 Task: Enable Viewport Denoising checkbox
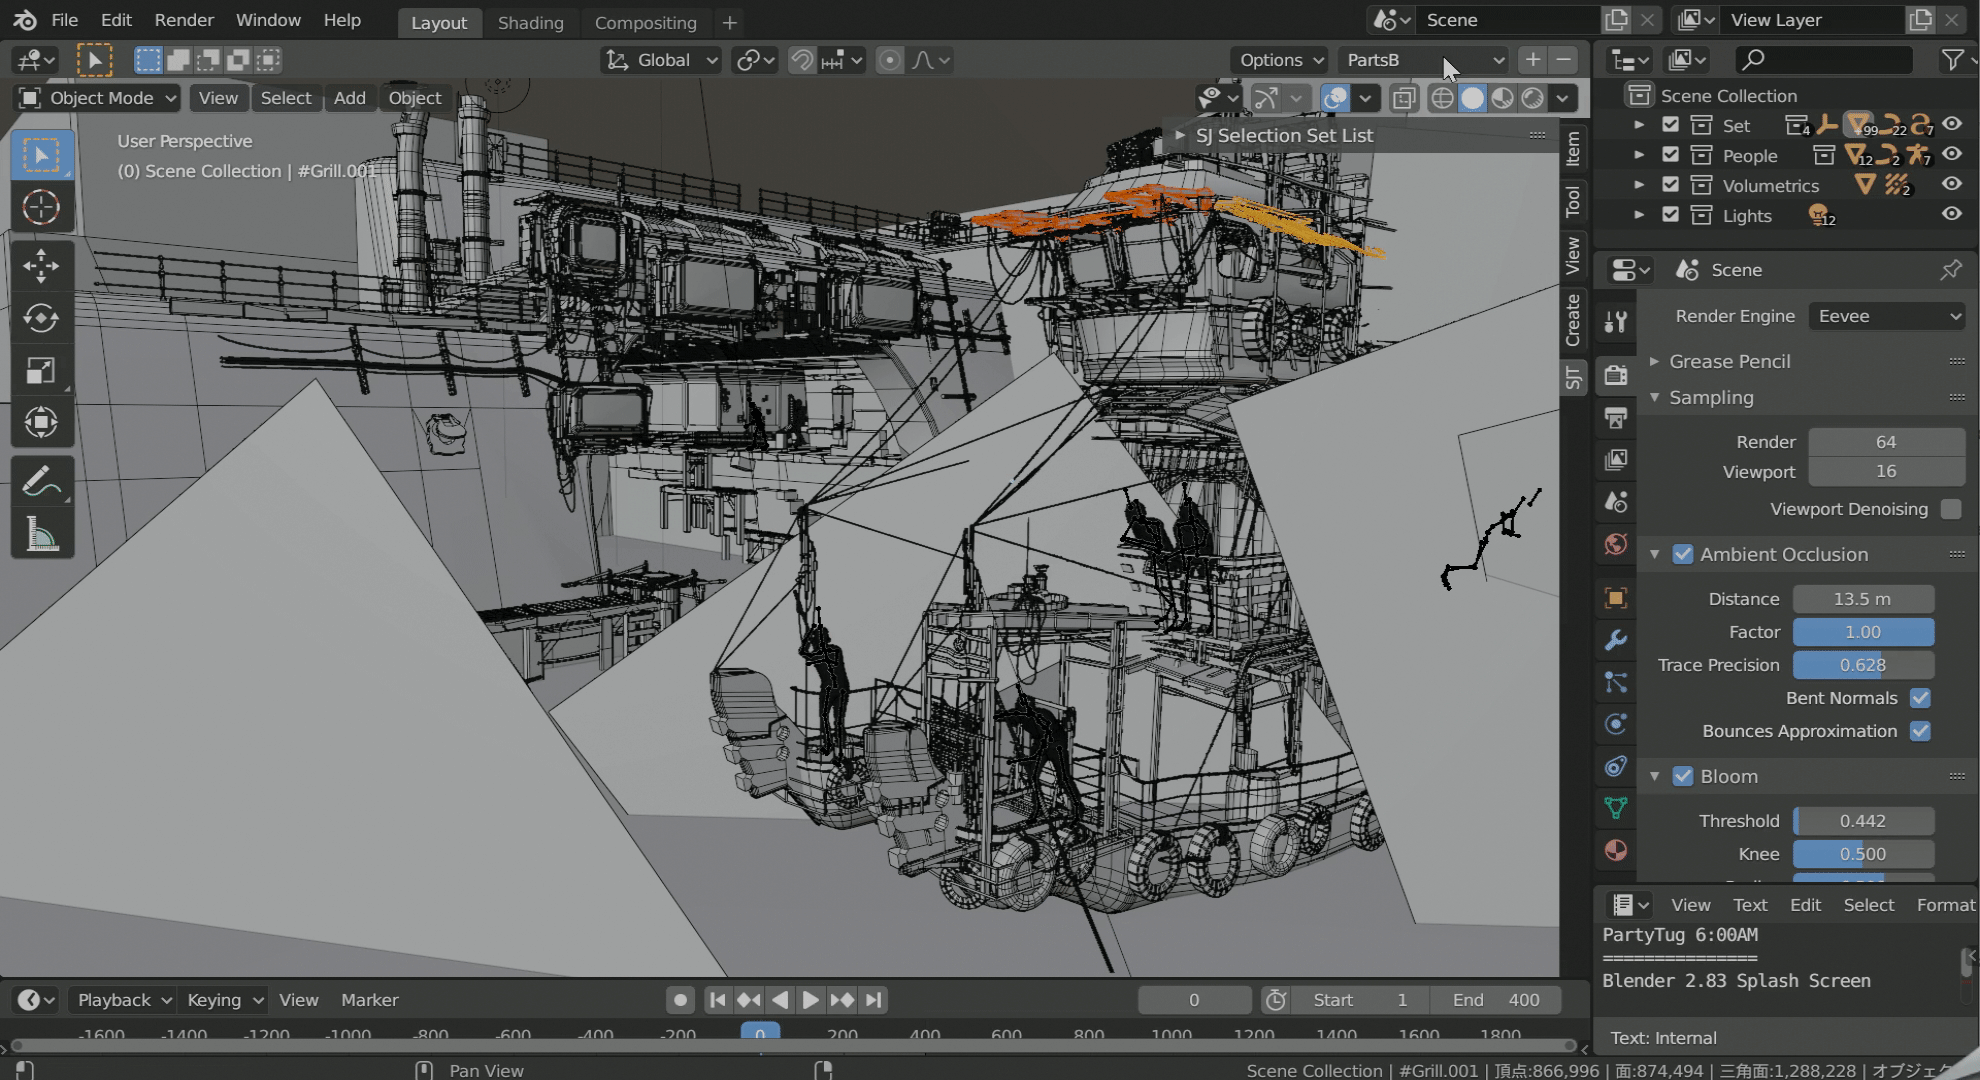click(x=1950, y=509)
